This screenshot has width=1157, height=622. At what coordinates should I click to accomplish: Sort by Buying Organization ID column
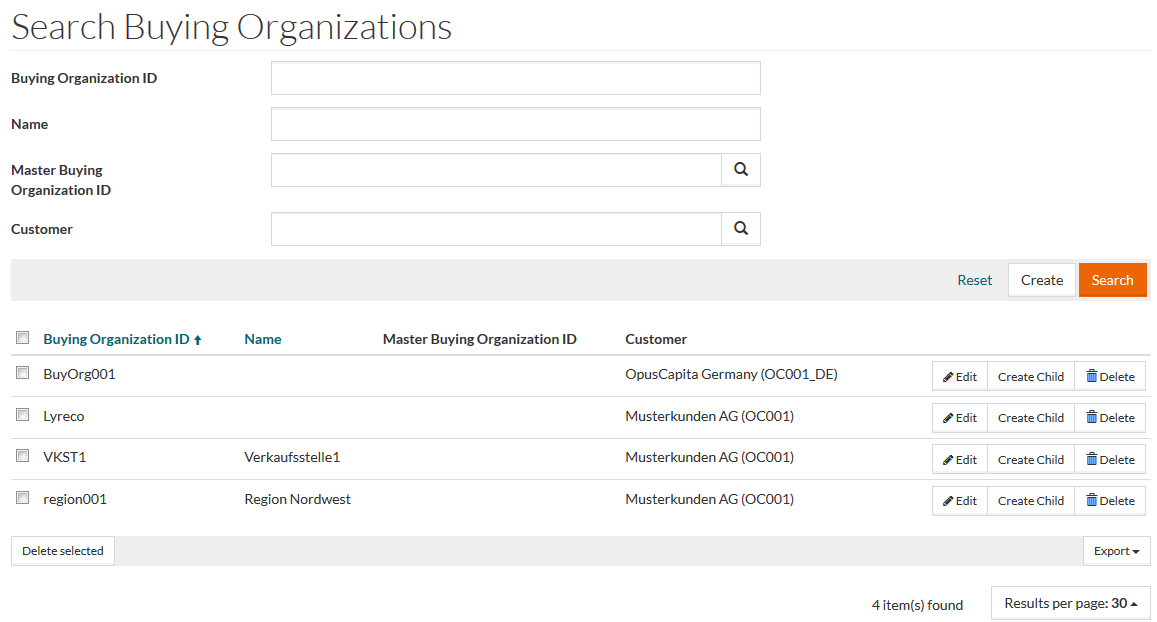click(116, 339)
